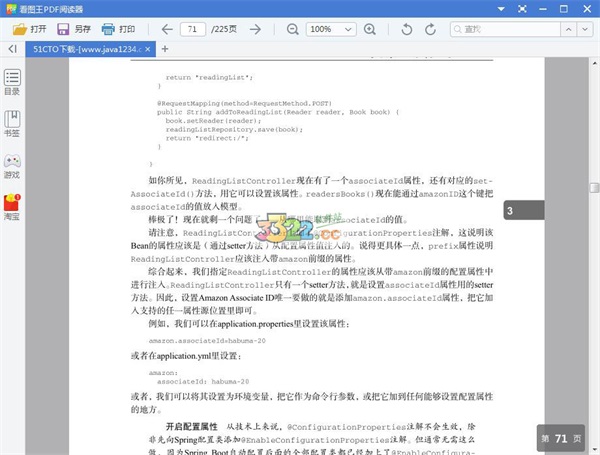
Task: Open the 游戏 games sidebar item
Action: [x=12, y=166]
